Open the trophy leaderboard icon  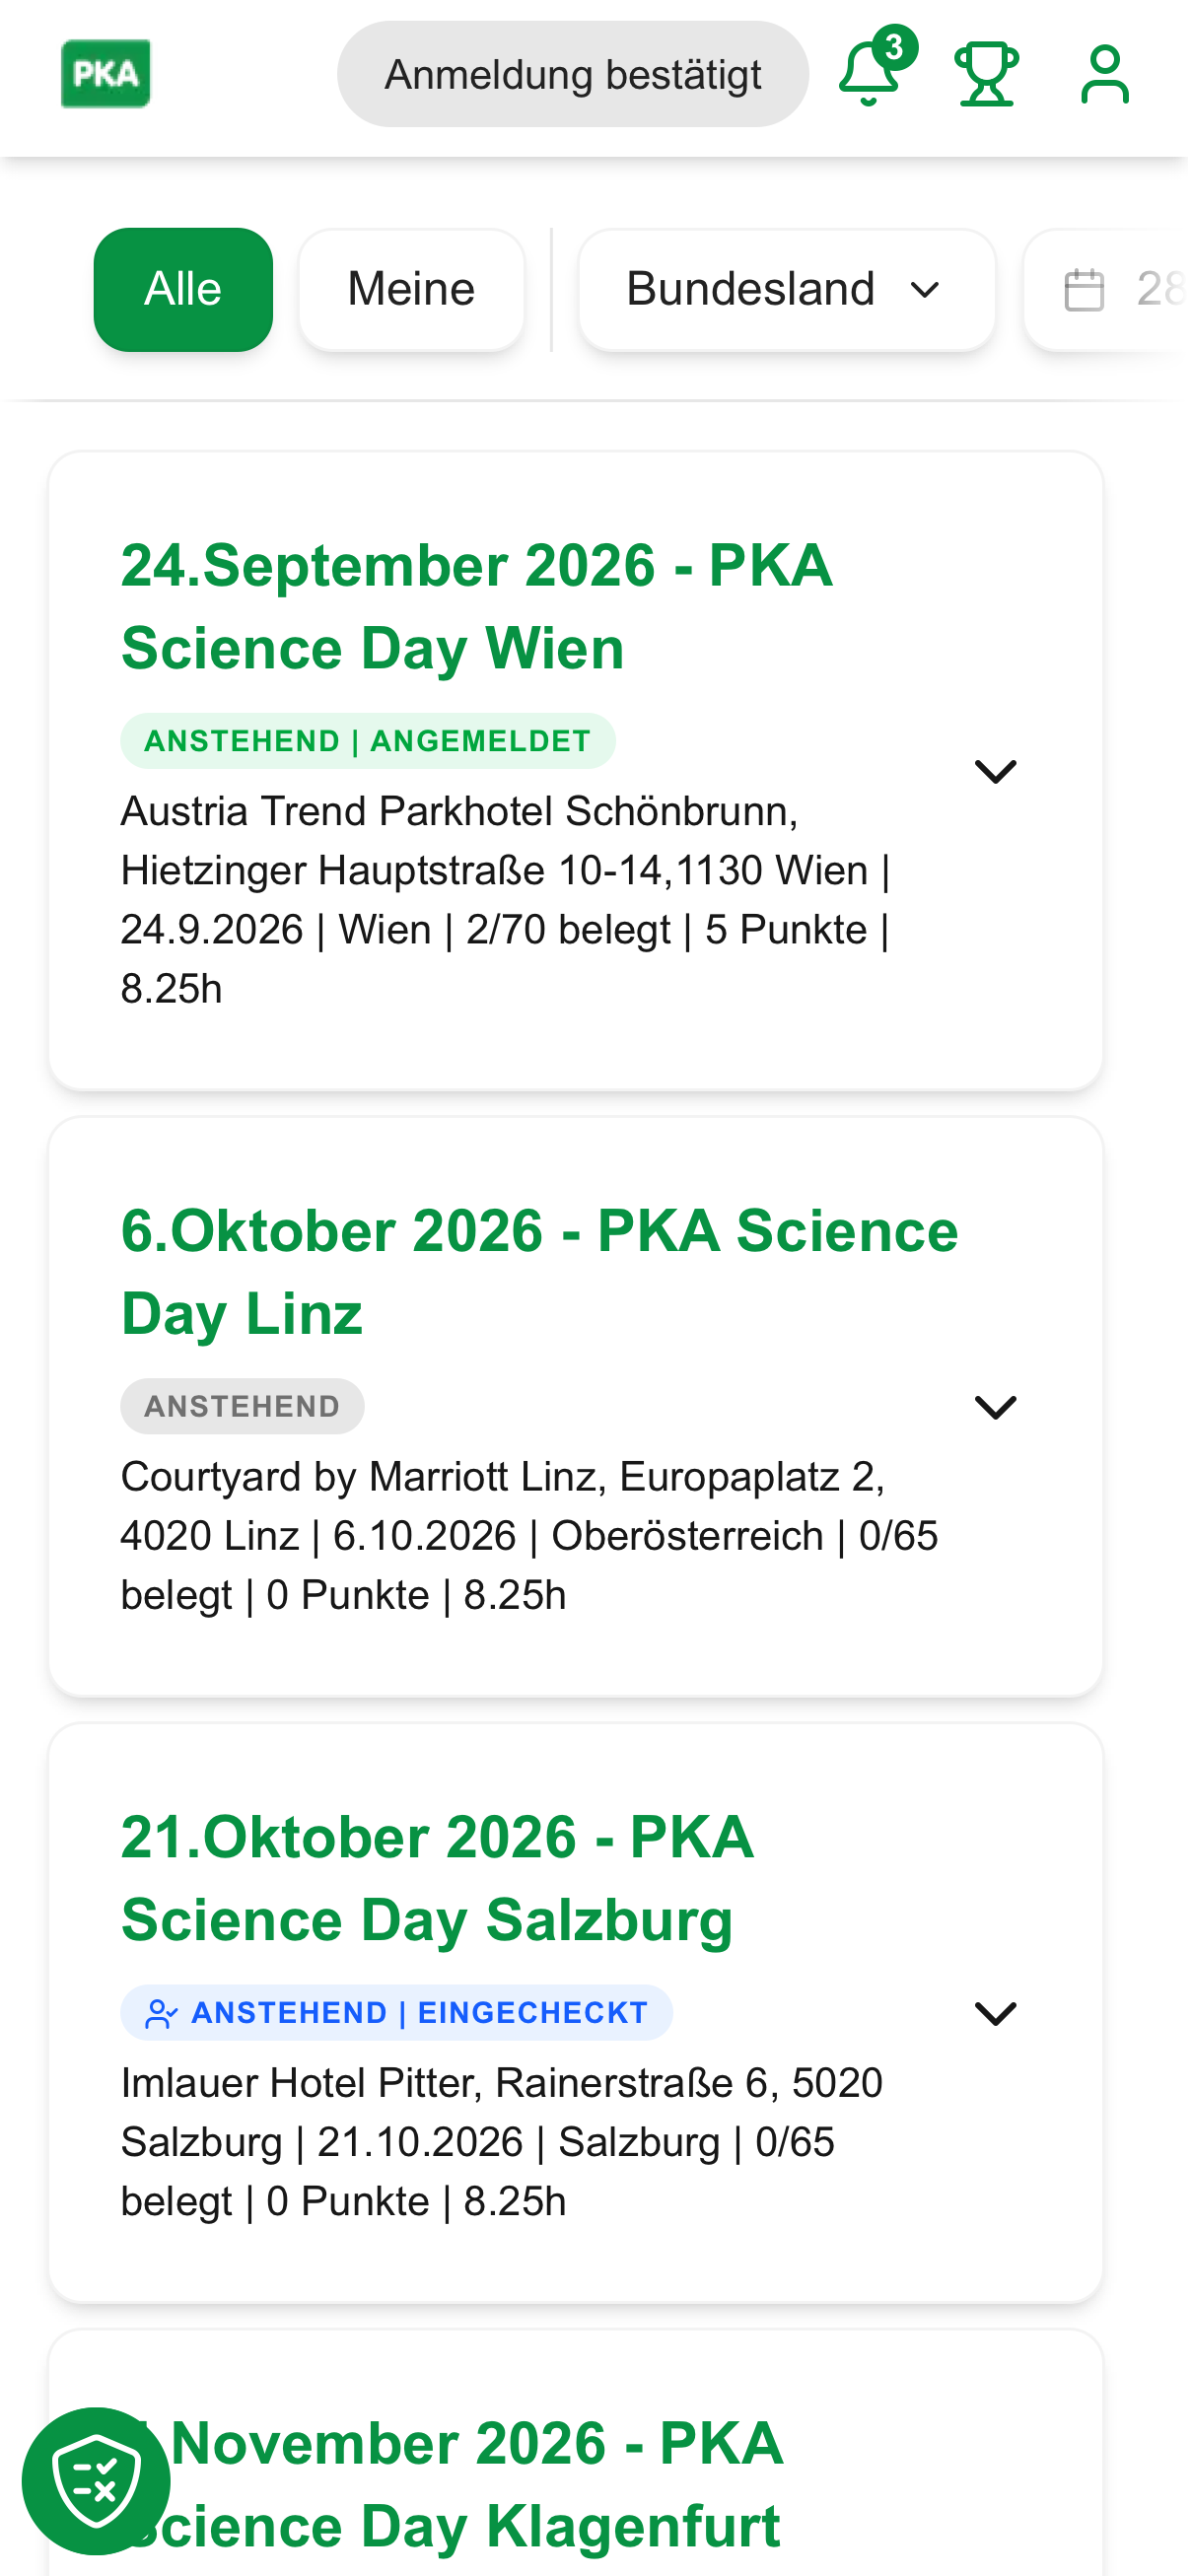(988, 75)
